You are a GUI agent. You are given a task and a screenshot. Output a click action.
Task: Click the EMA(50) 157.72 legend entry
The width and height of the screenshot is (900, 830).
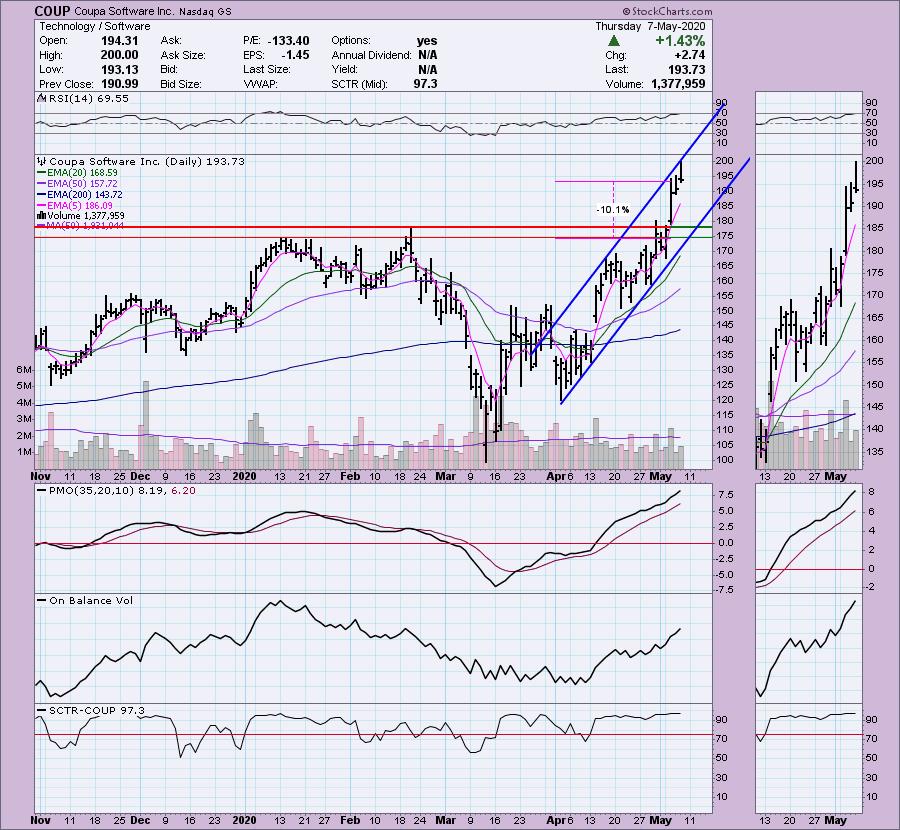pyautogui.click(x=82, y=184)
